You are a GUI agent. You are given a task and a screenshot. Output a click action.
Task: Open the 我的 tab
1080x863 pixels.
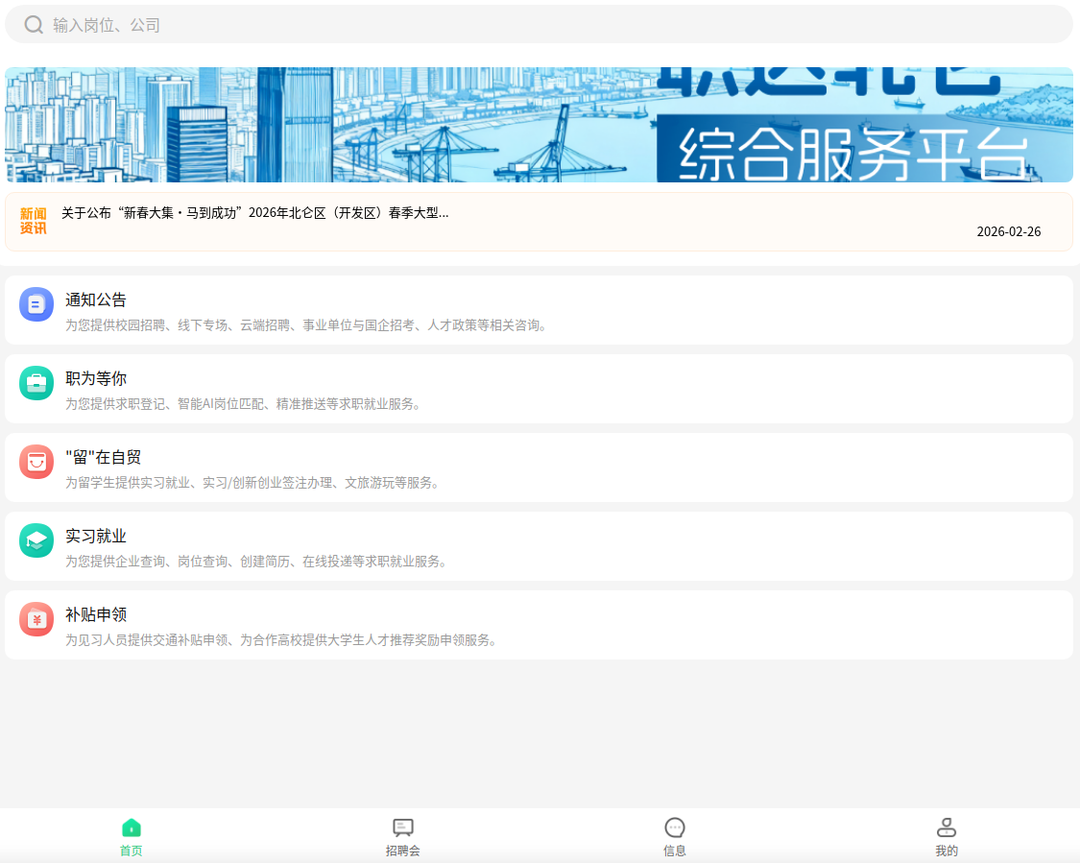coord(945,835)
